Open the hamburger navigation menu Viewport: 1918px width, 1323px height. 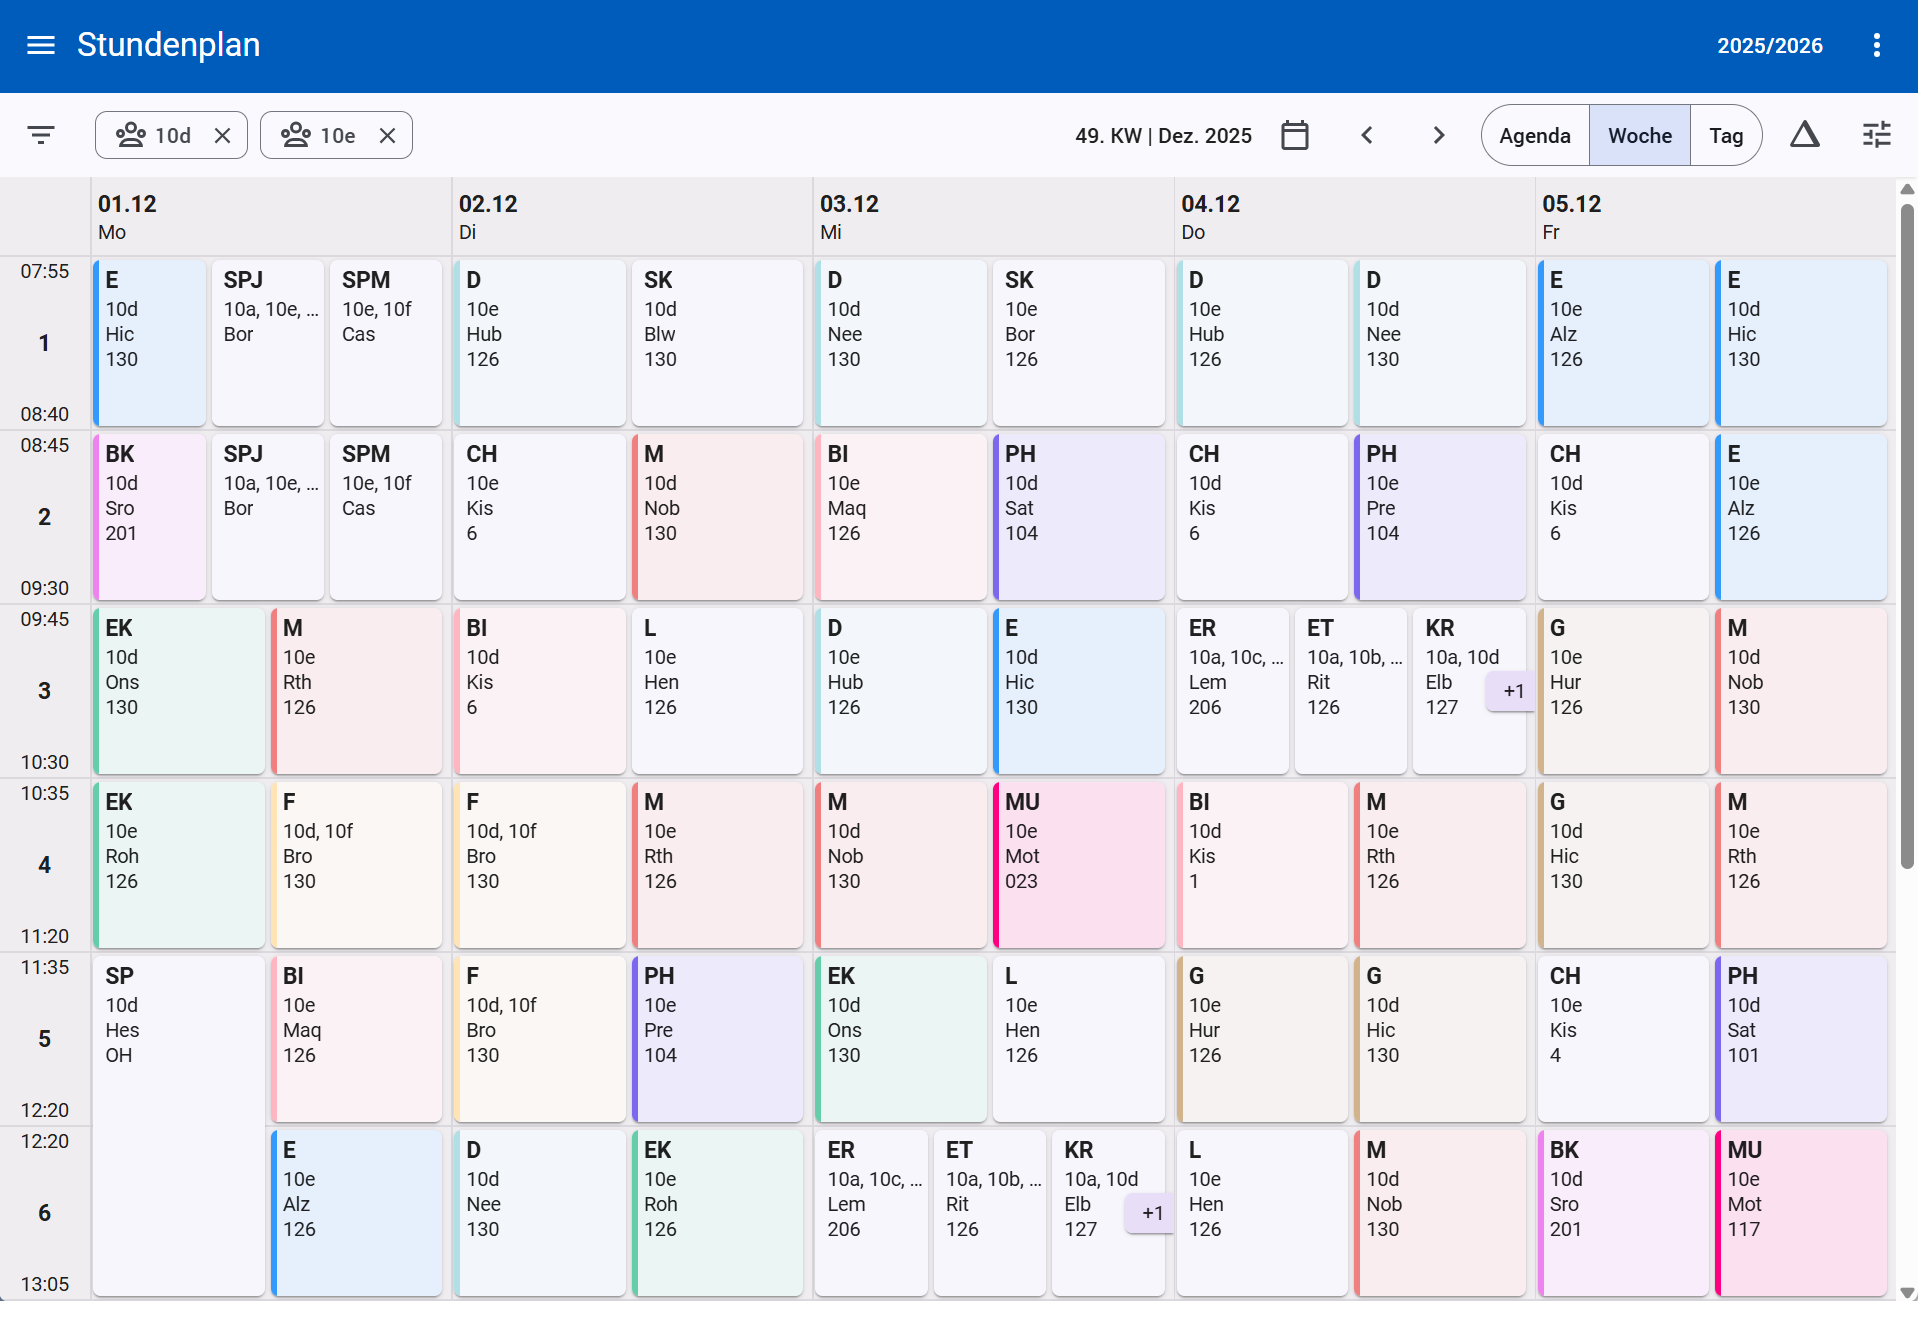(41, 45)
